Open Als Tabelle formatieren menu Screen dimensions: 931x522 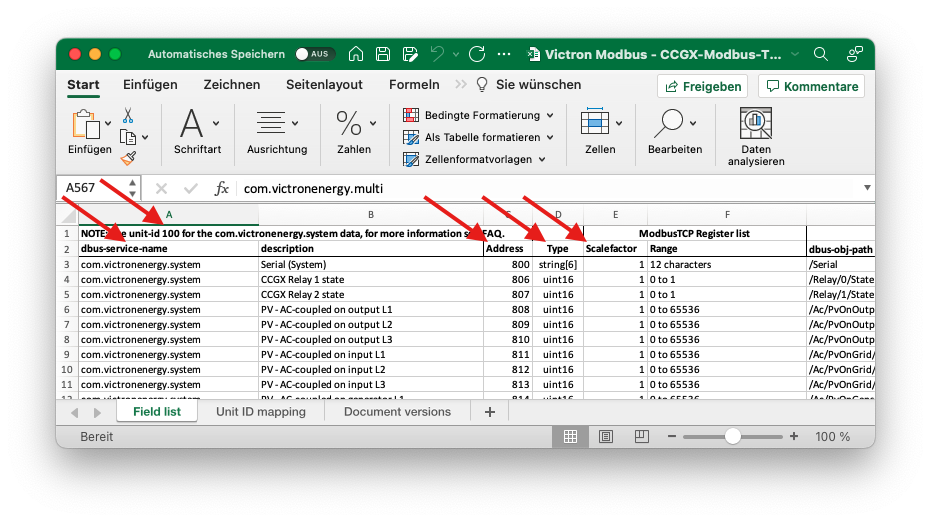tap(478, 137)
